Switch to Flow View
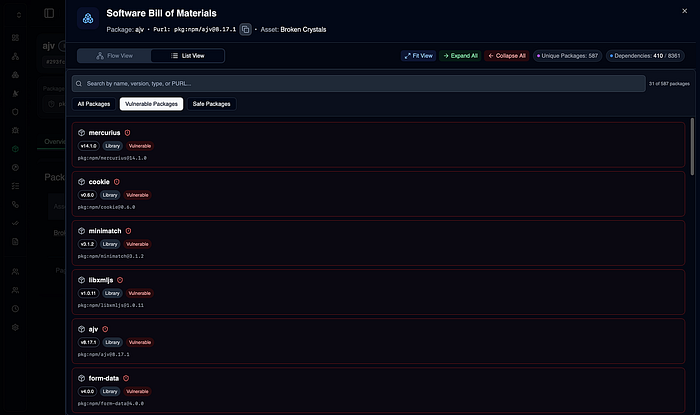The image size is (700, 415). pyautogui.click(x=114, y=56)
